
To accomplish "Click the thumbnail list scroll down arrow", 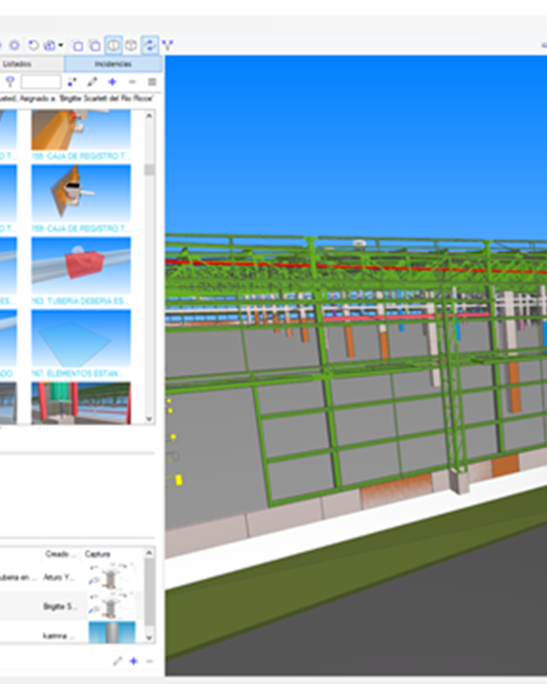I will [149, 419].
